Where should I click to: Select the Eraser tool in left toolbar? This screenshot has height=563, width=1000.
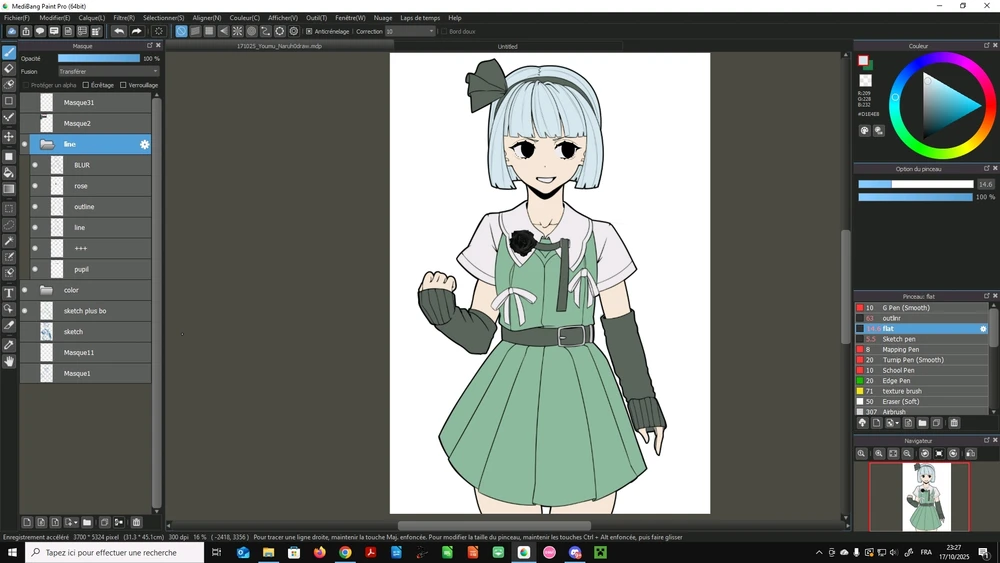tap(9, 68)
